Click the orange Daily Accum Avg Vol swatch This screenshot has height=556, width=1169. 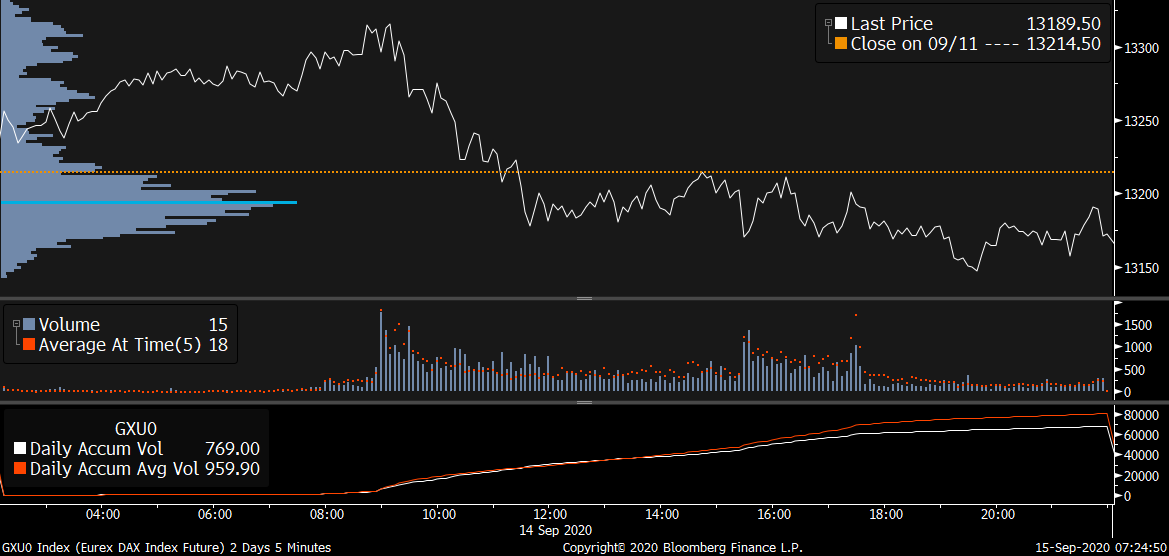20,468
